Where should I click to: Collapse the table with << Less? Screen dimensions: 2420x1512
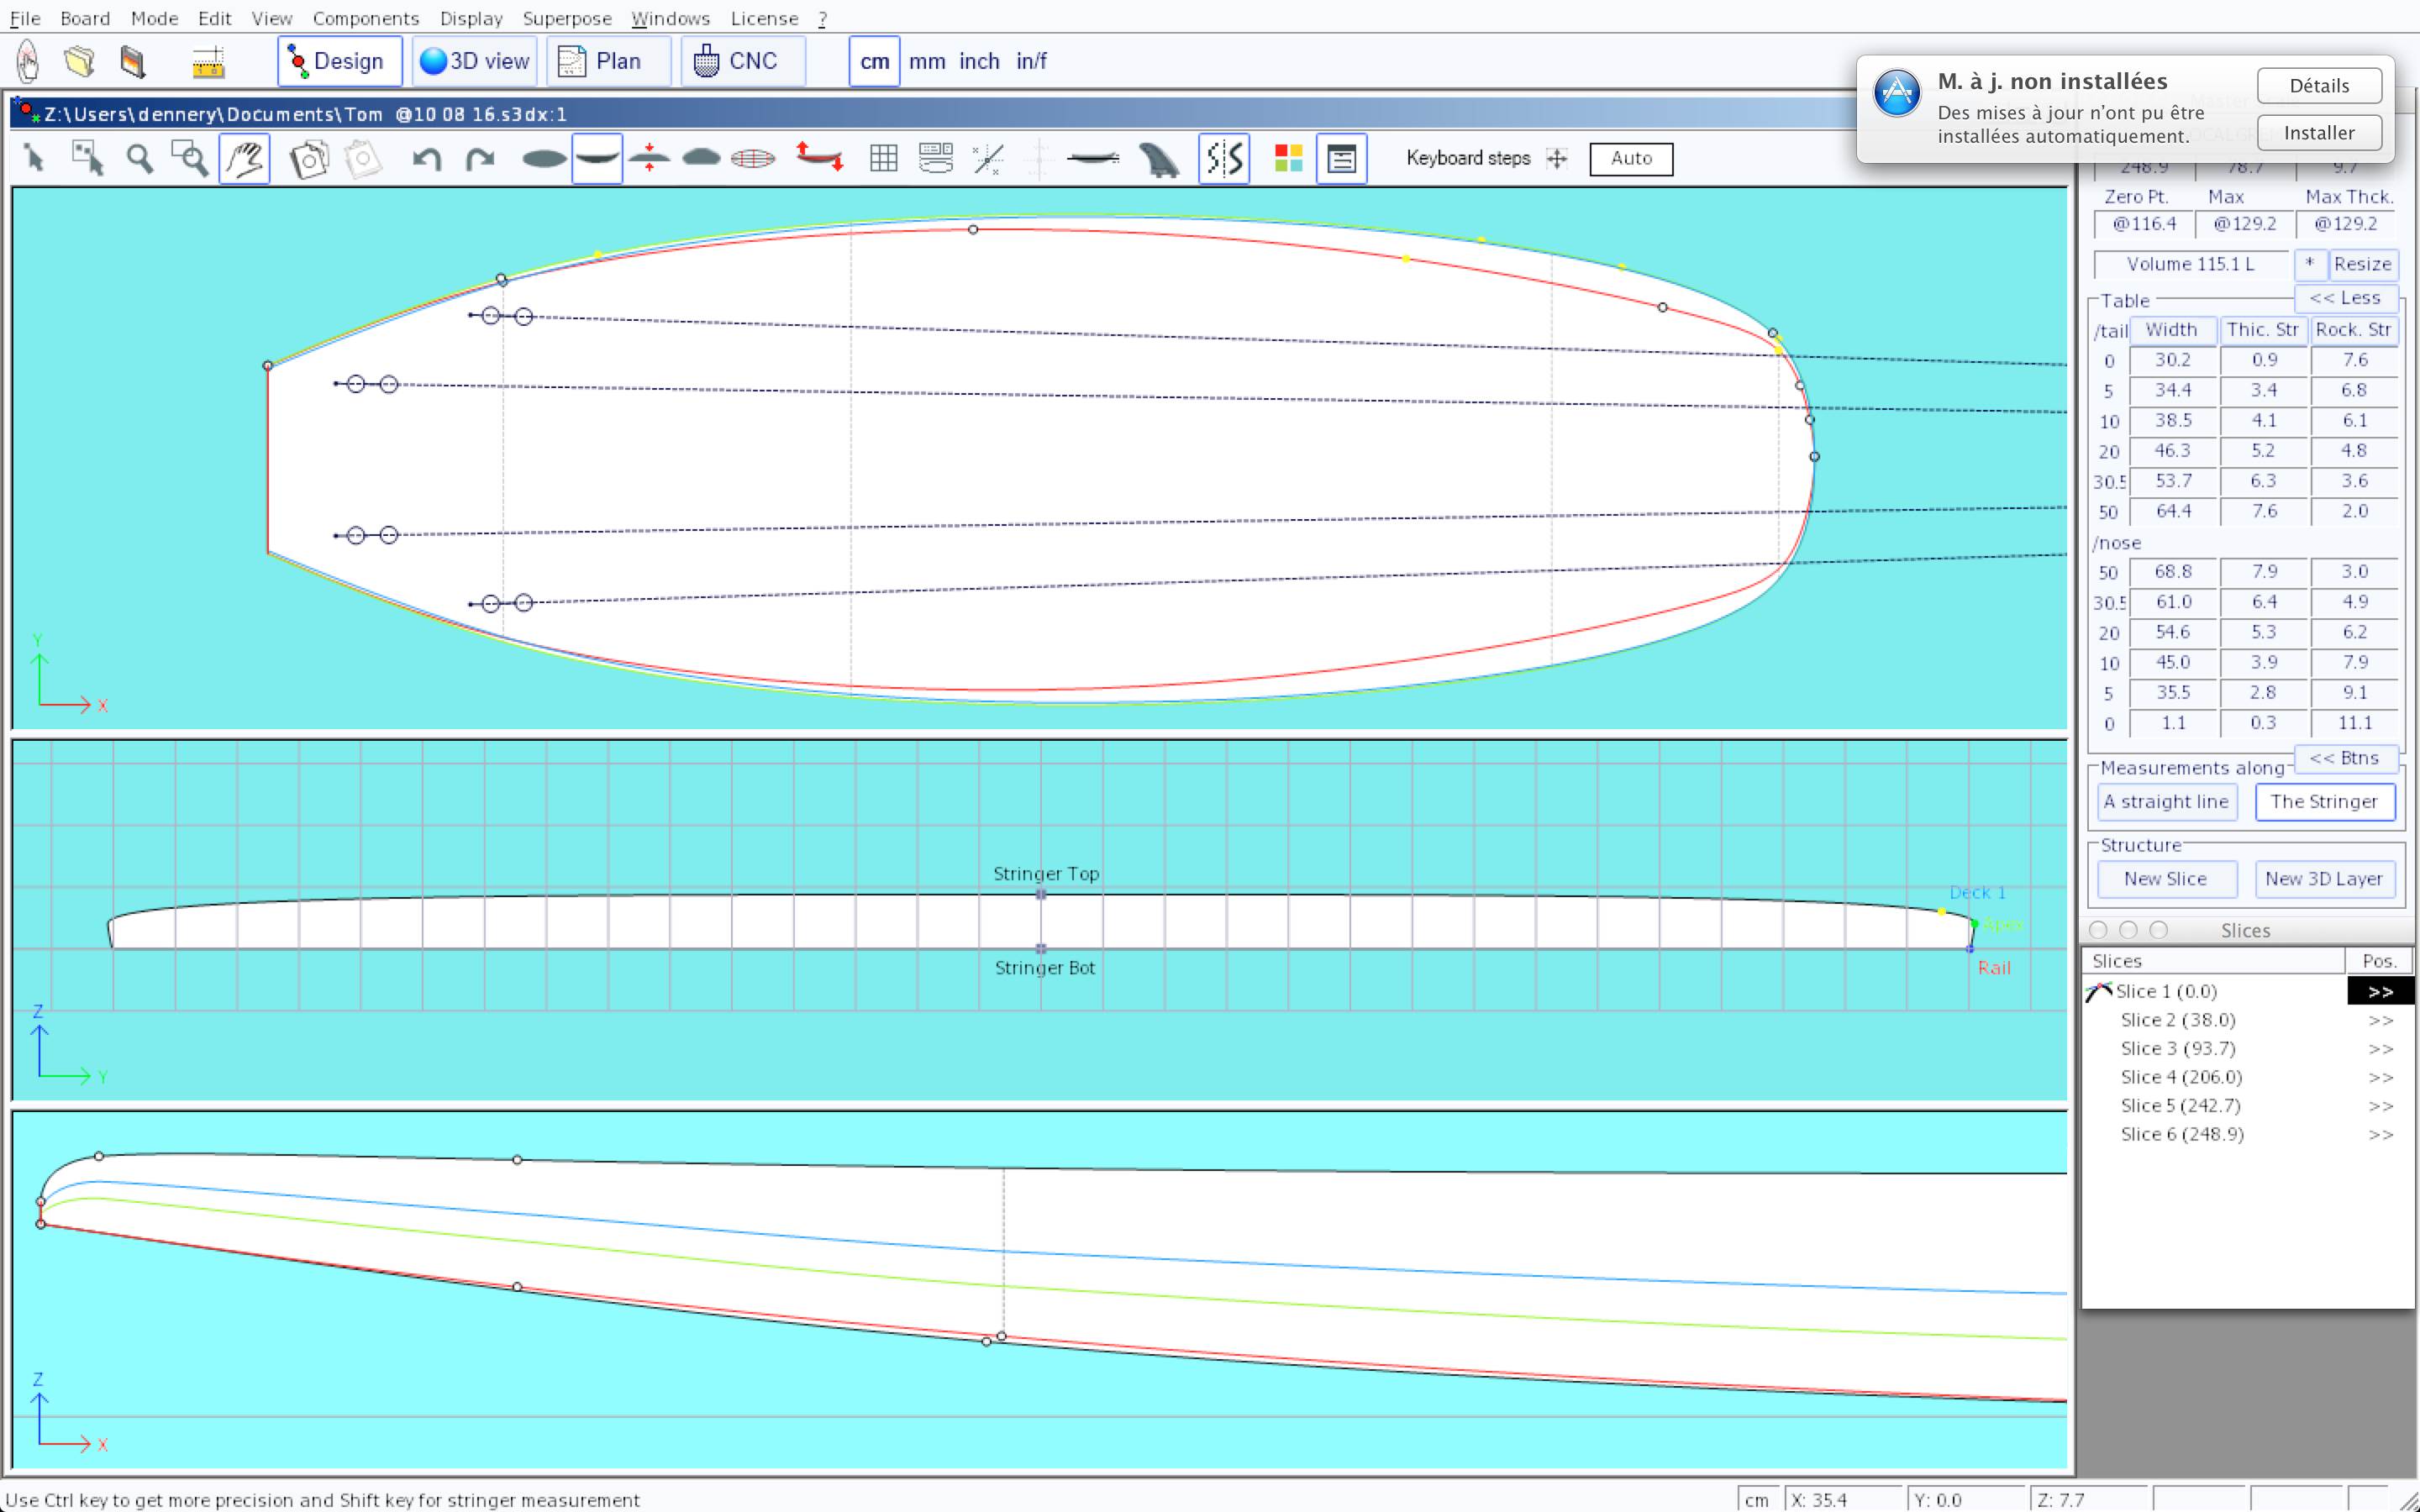(2344, 298)
